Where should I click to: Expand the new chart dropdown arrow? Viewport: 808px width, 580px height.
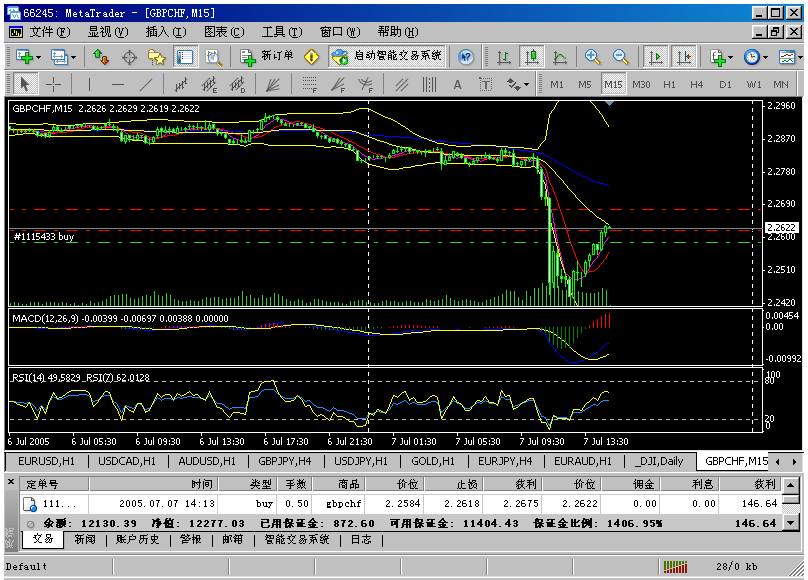39,57
